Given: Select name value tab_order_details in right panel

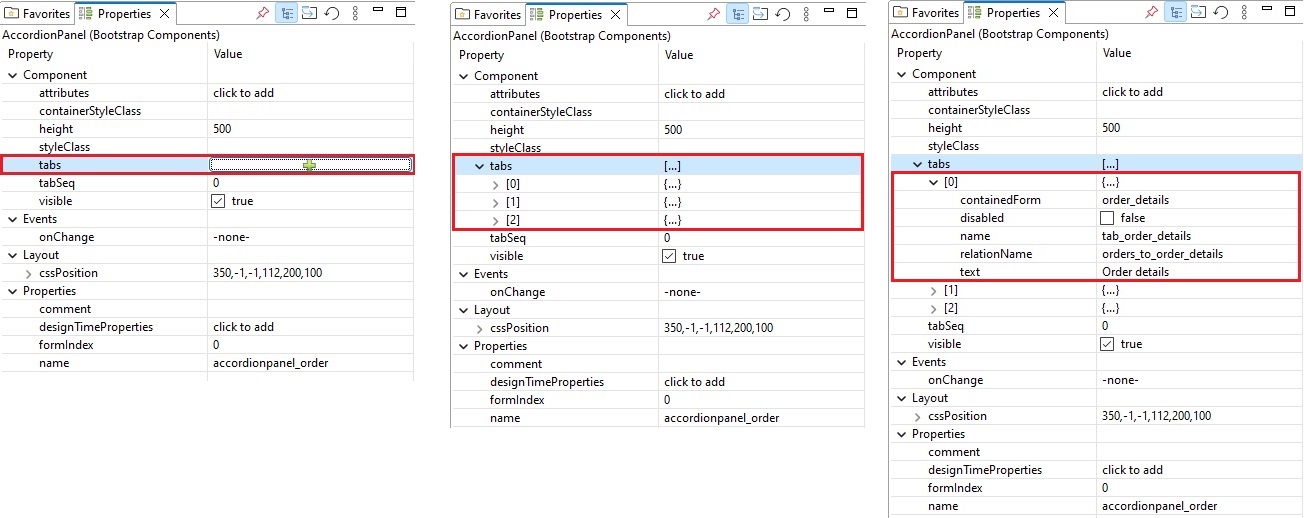Looking at the screenshot, I should point(1146,236).
